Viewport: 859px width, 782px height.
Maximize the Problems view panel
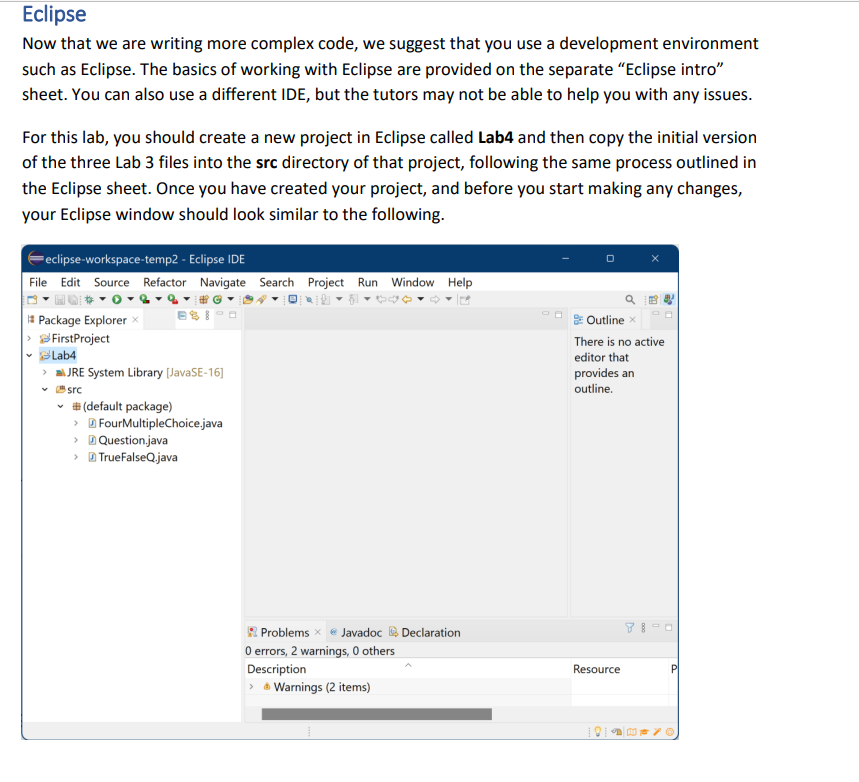[x=668, y=627]
